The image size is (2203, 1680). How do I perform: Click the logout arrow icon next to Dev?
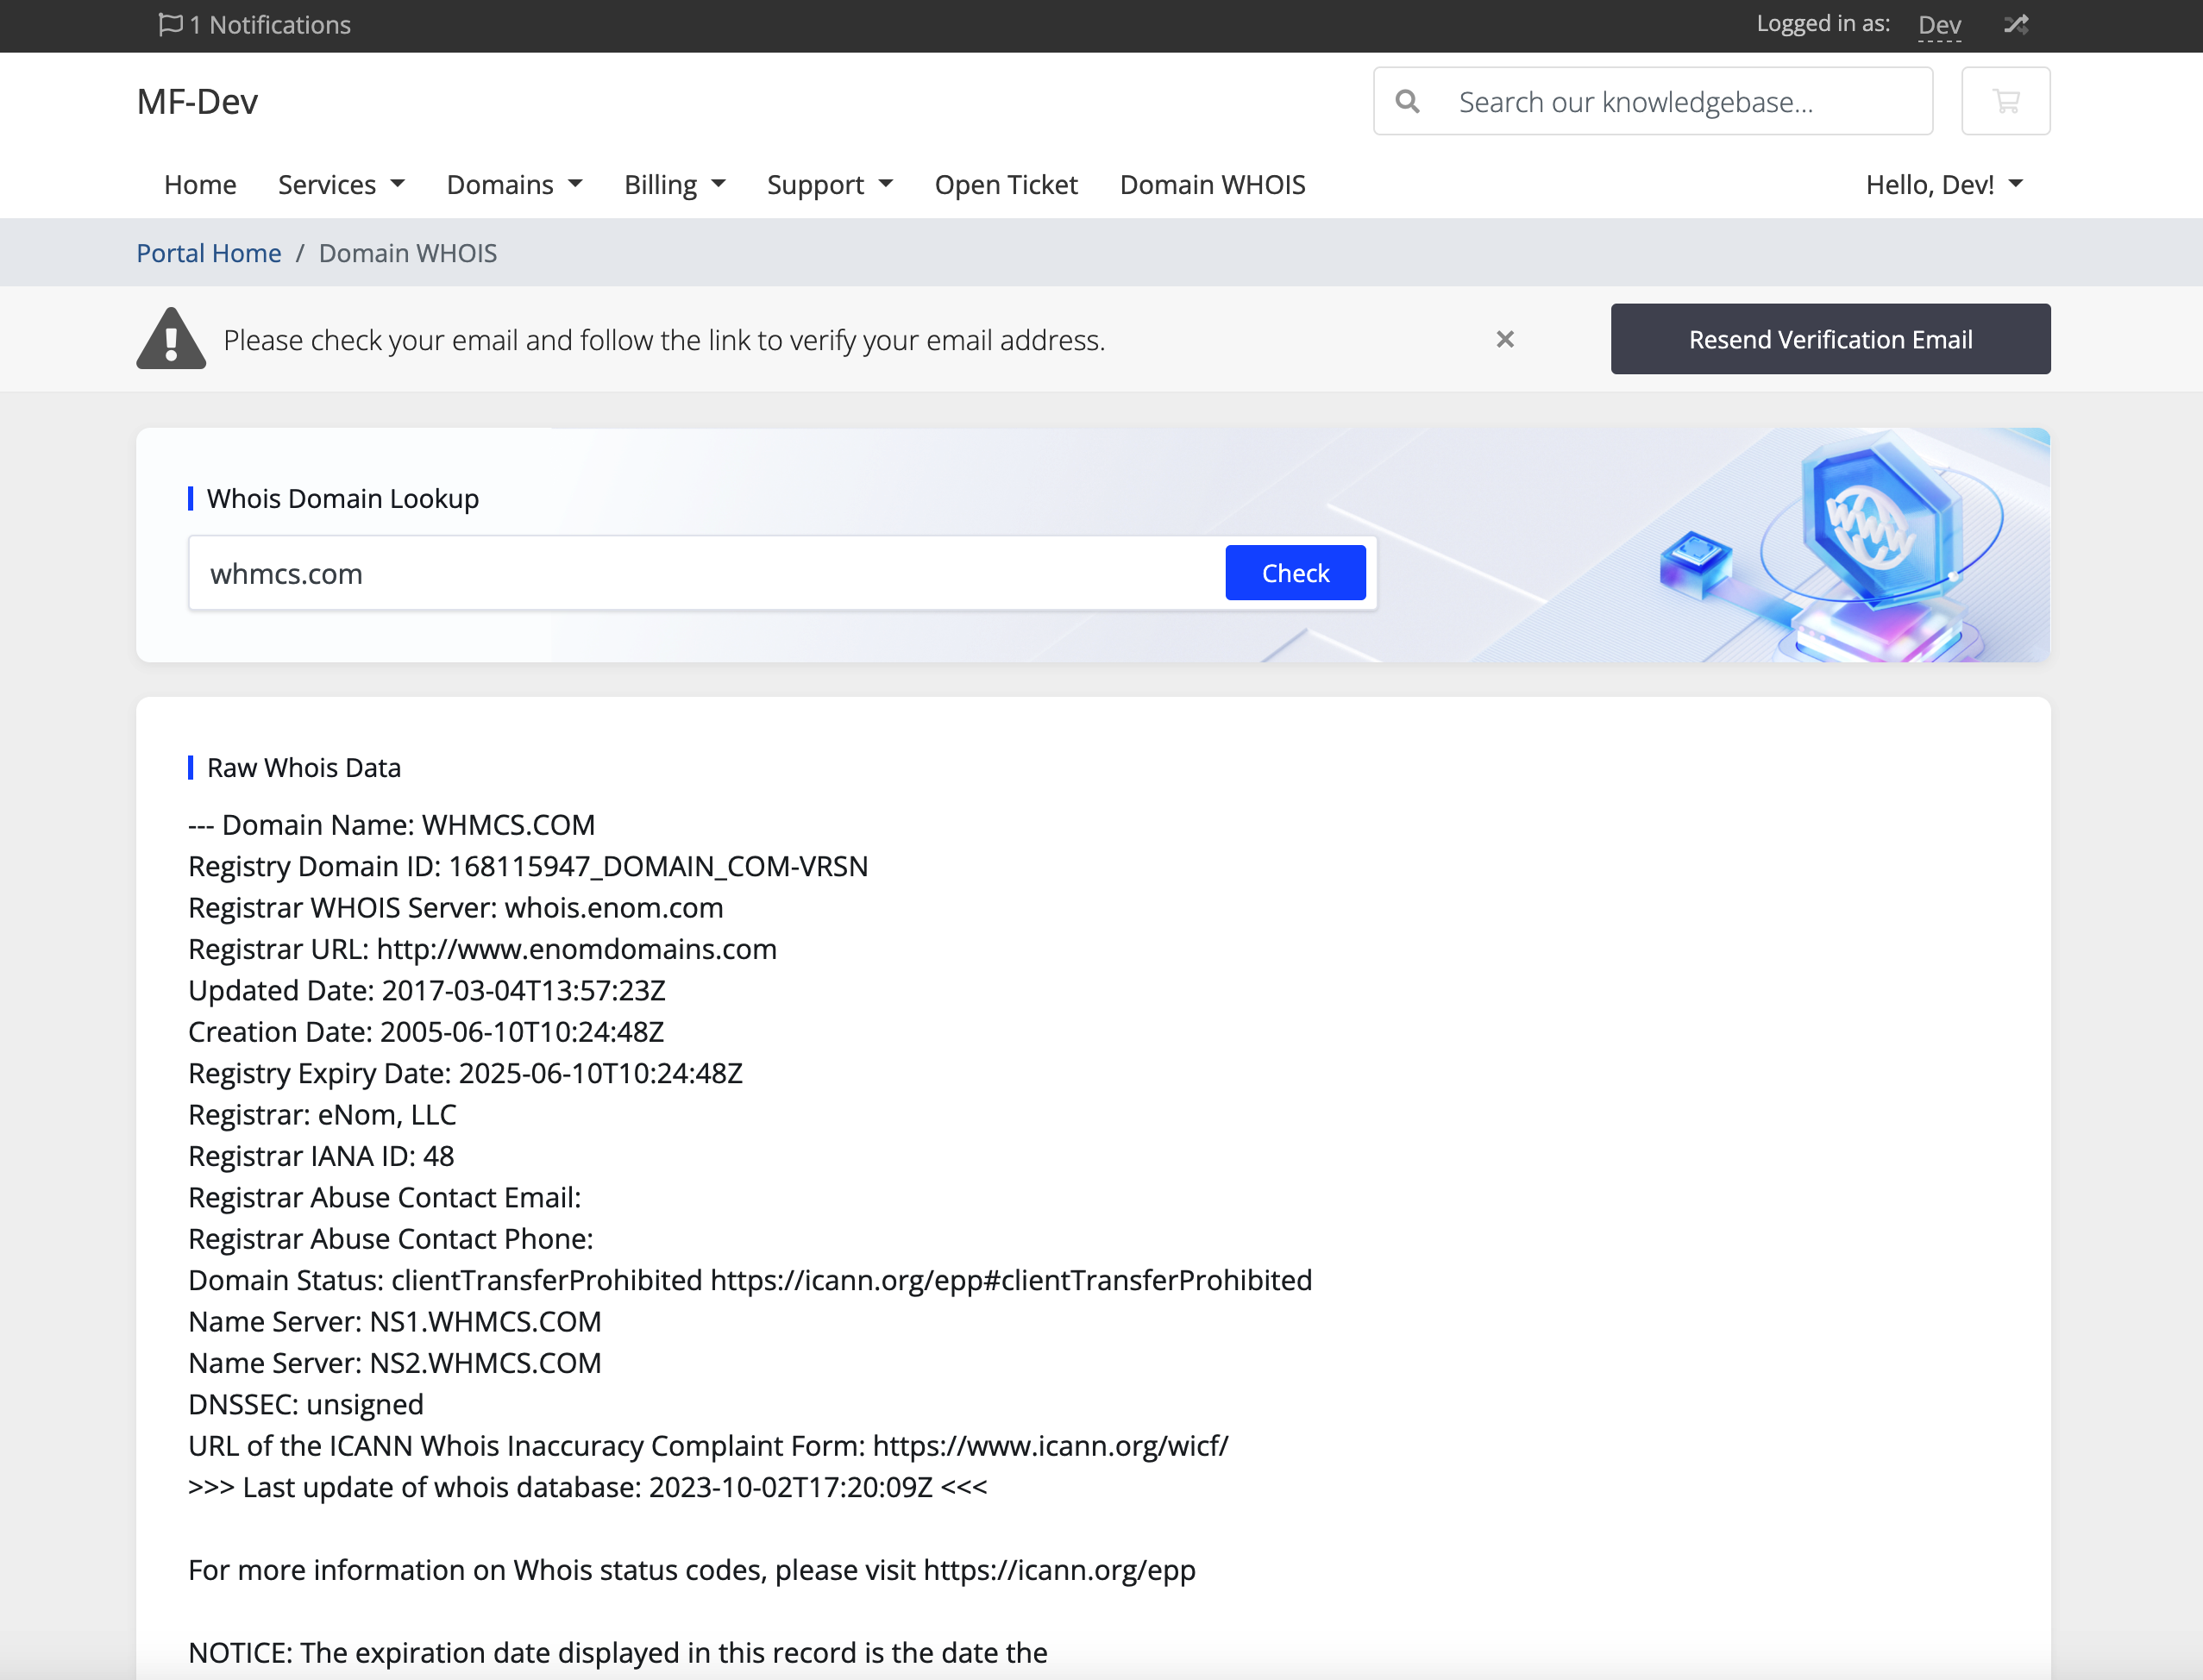pos(2014,25)
